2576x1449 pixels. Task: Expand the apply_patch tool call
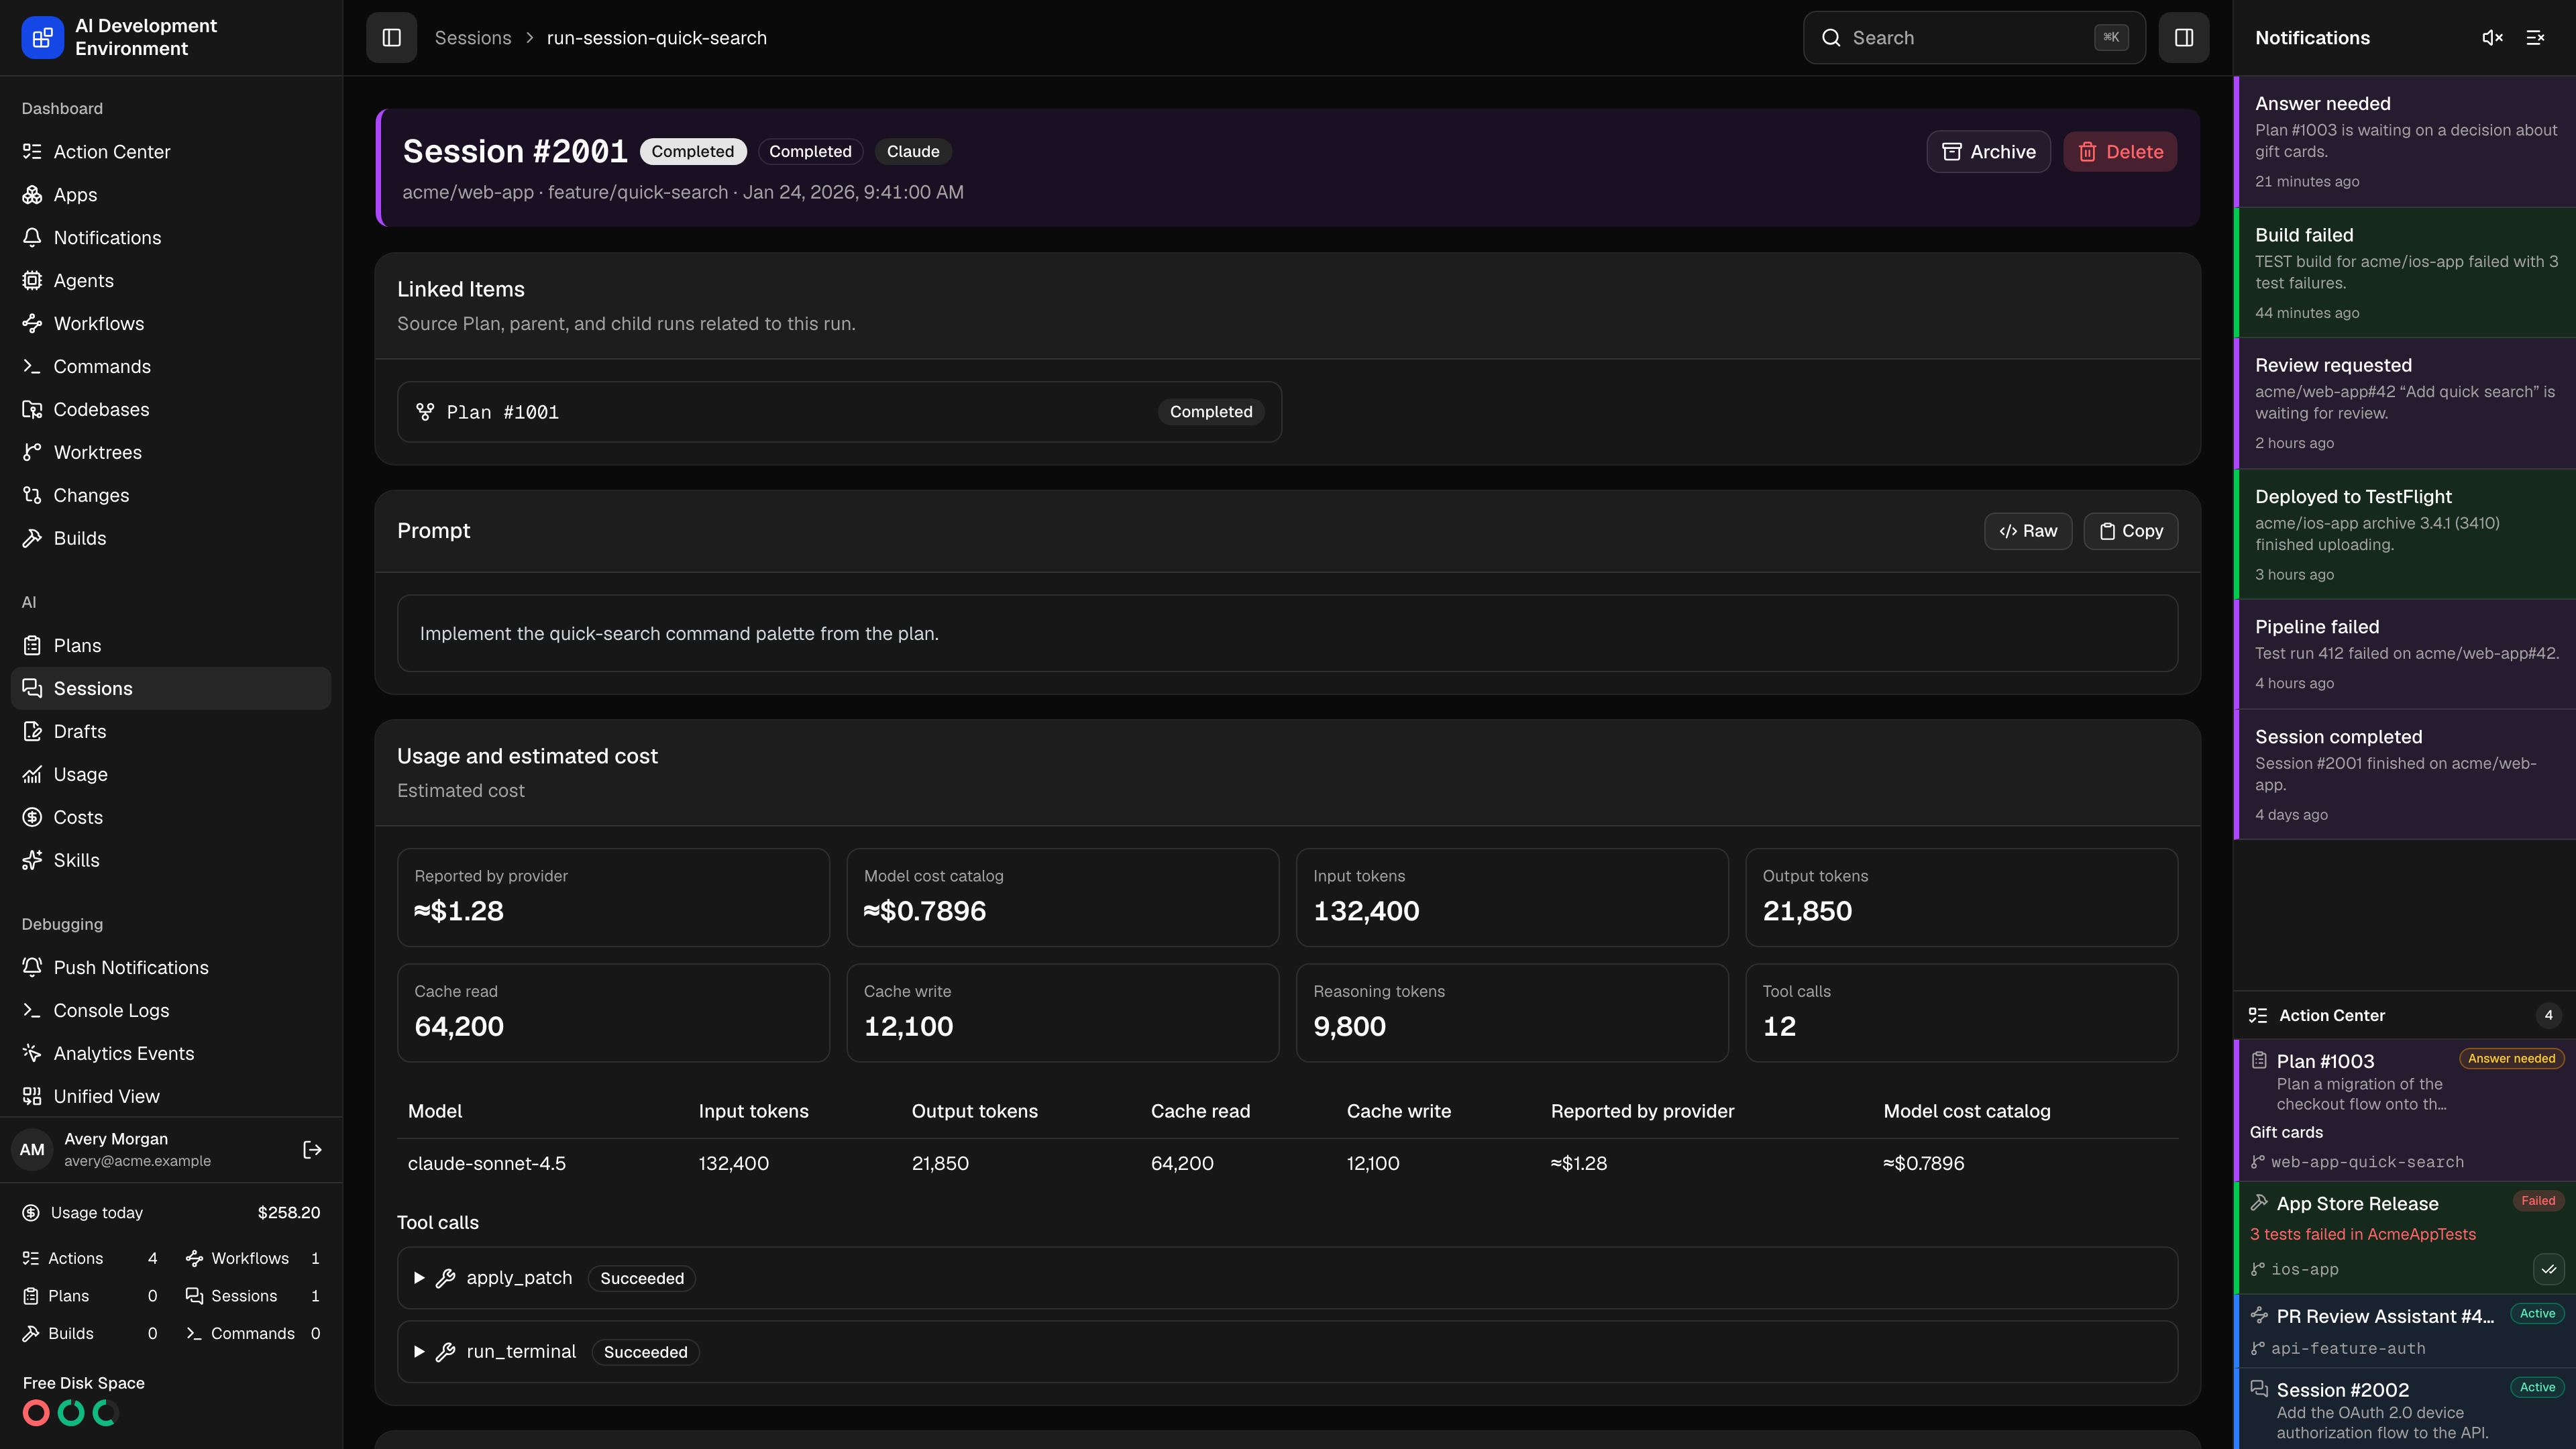[x=1287, y=1277]
